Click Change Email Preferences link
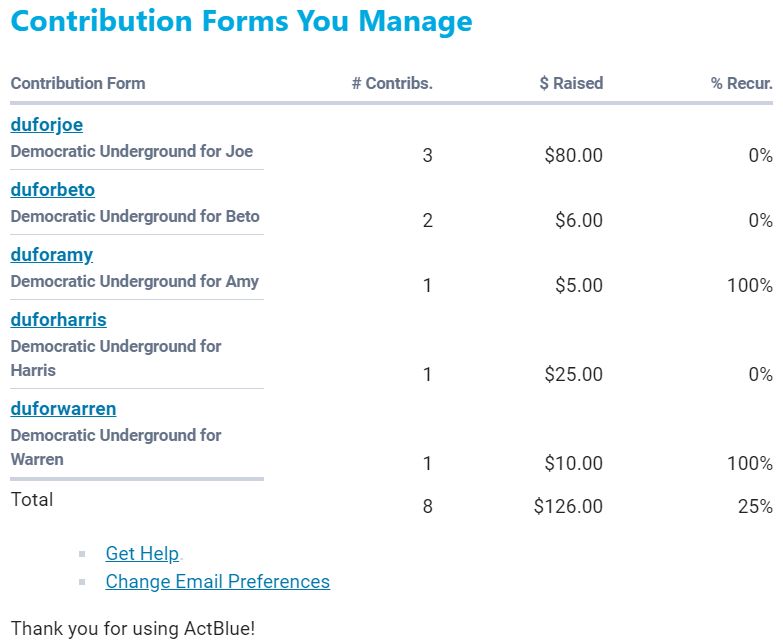 pyautogui.click(x=217, y=581)
